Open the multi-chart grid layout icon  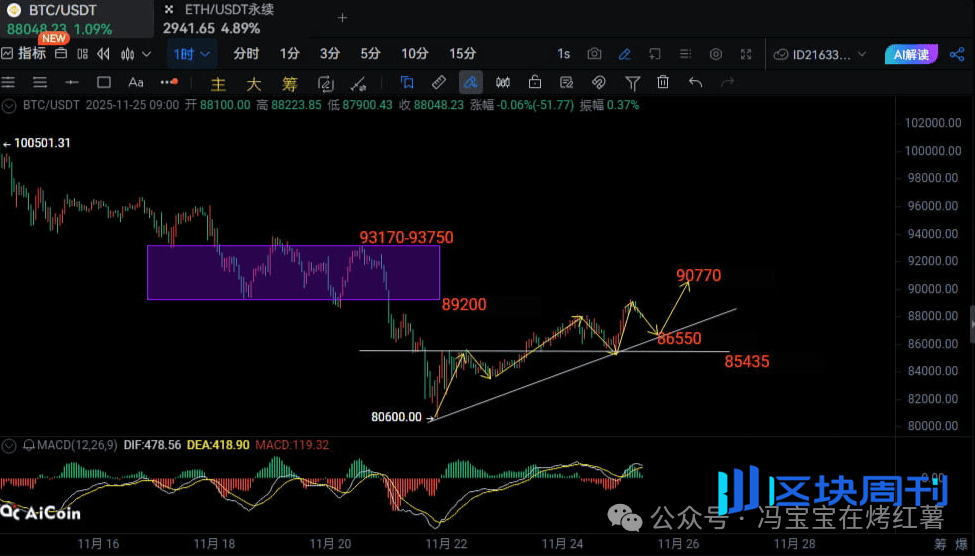(83, 54)
